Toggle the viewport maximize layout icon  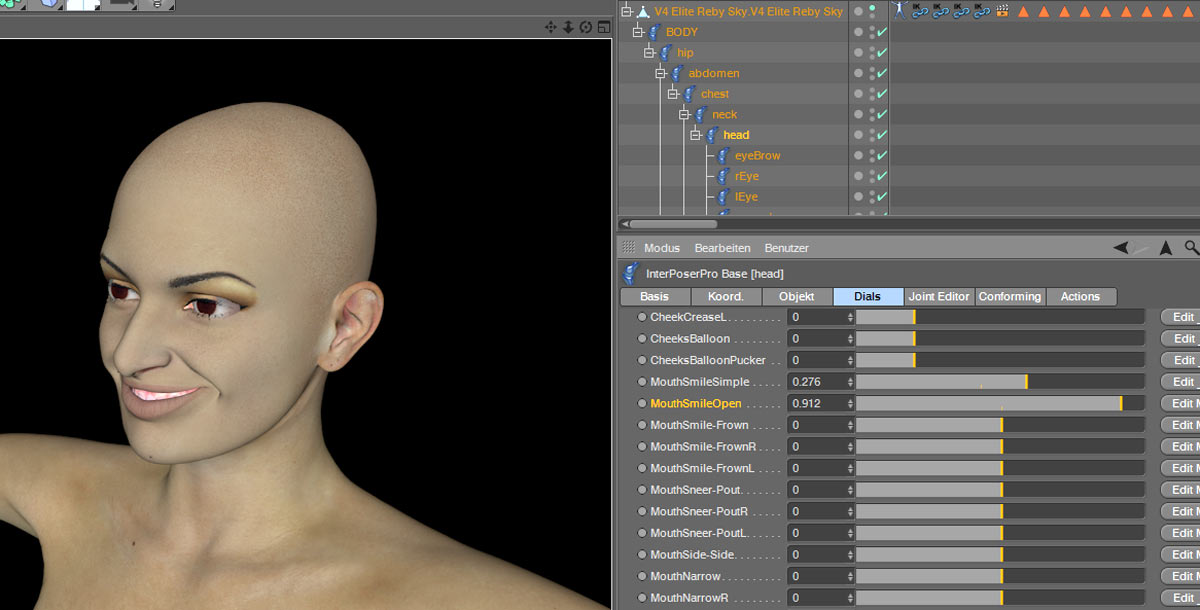(x=603, y=27)
